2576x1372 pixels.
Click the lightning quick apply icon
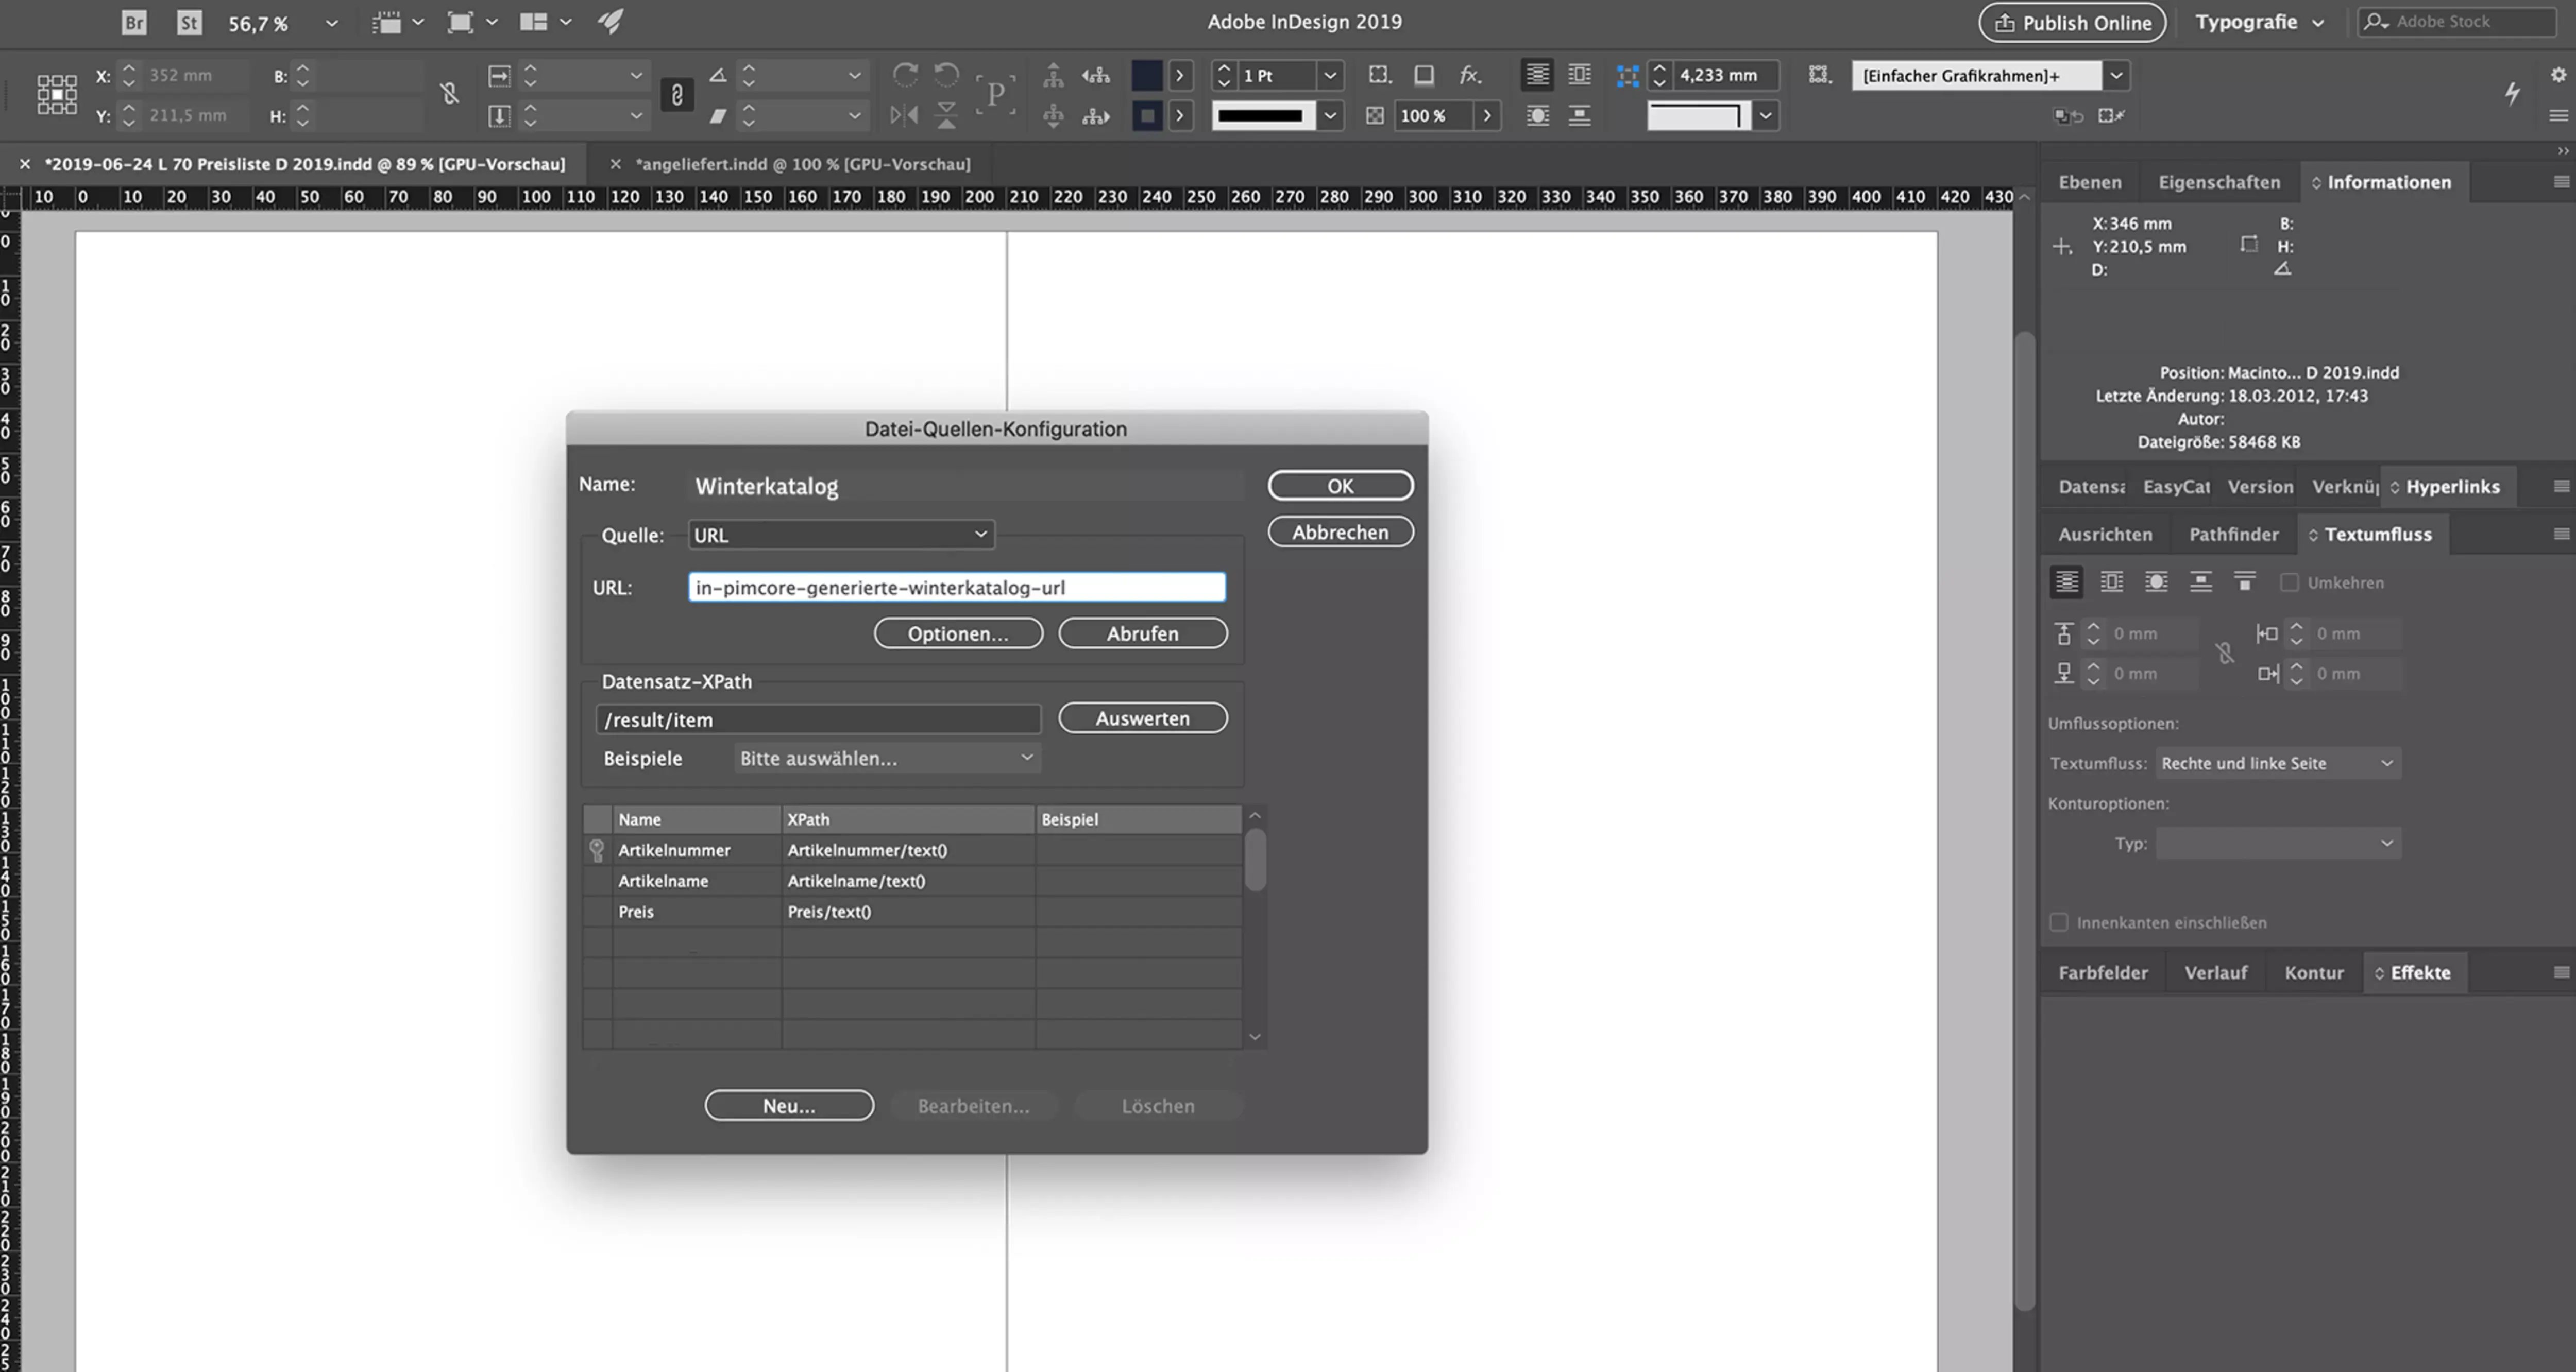pos(2512,94)
